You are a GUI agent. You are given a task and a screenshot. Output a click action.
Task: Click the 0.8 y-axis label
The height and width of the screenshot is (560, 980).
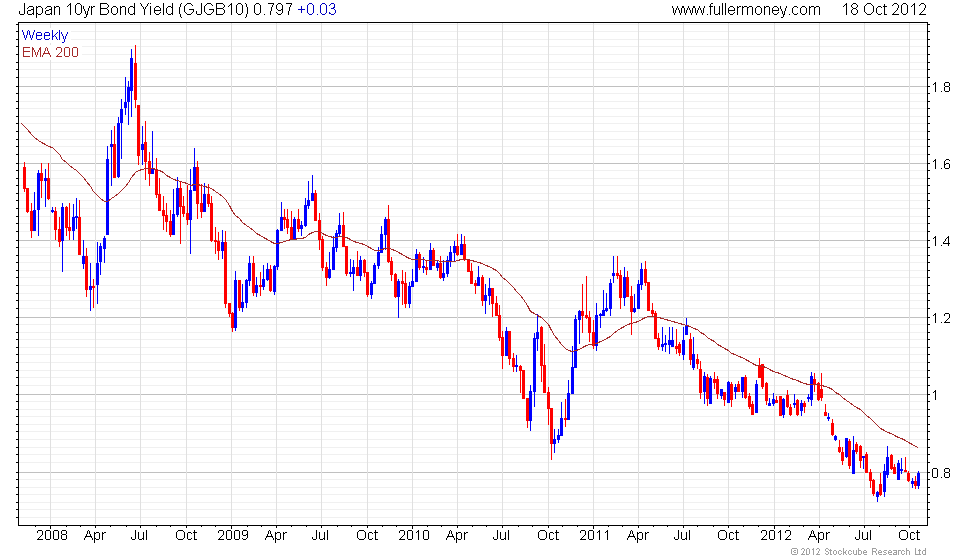(941, 473)
